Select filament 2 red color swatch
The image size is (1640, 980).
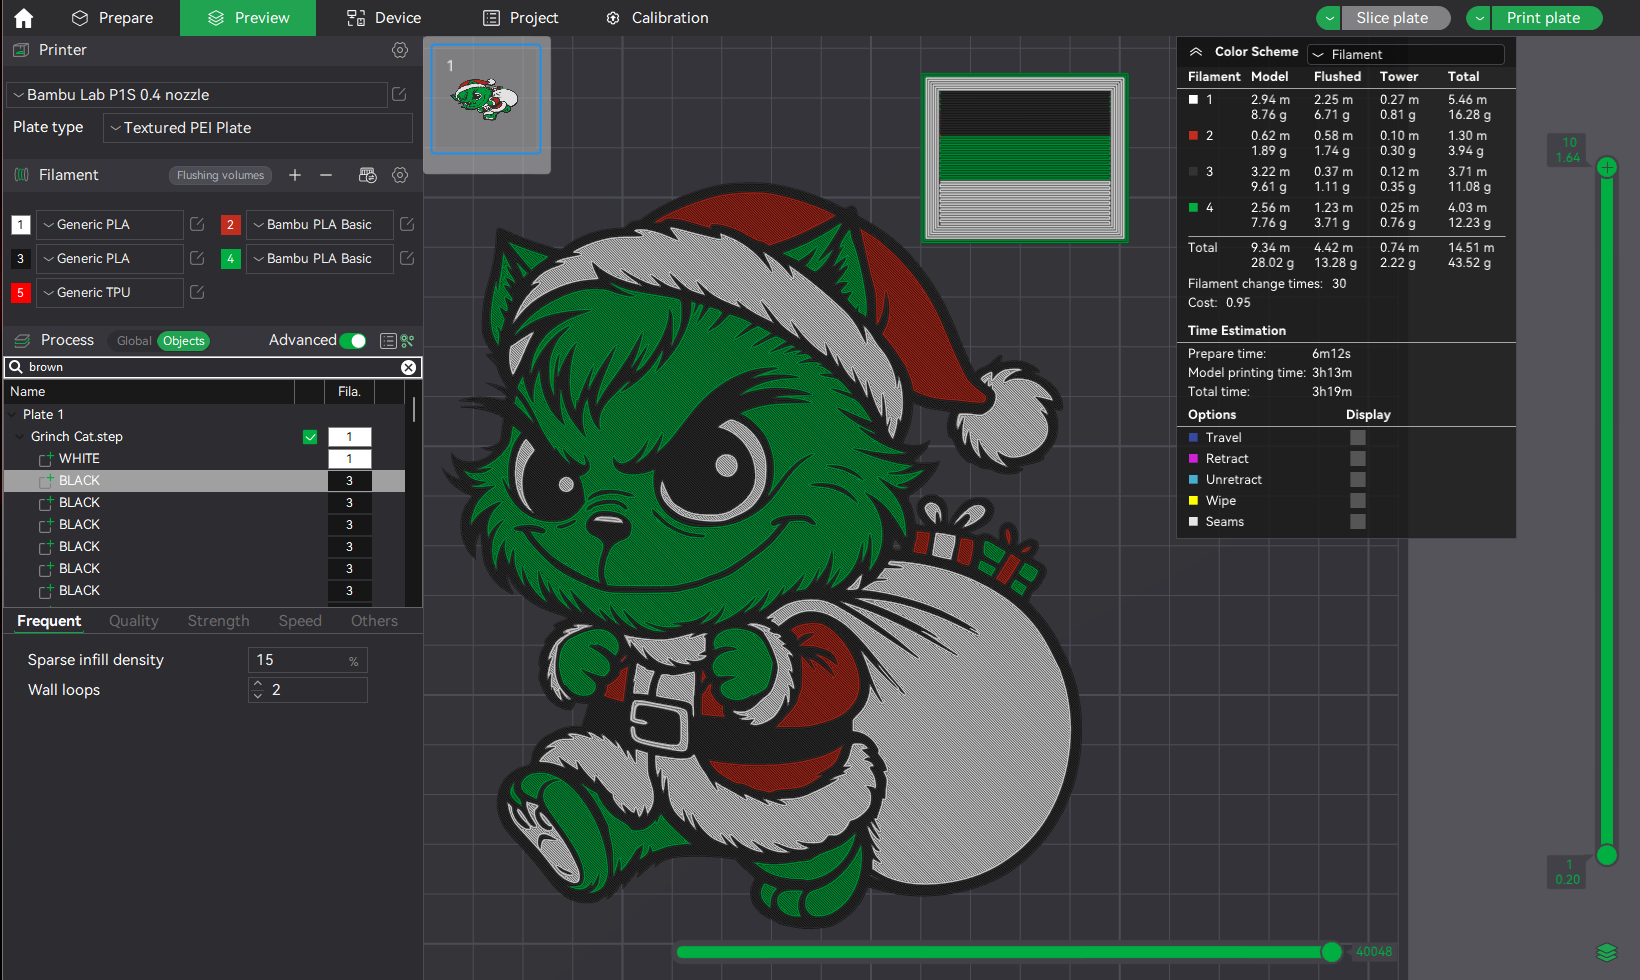[x=230, y=224]
